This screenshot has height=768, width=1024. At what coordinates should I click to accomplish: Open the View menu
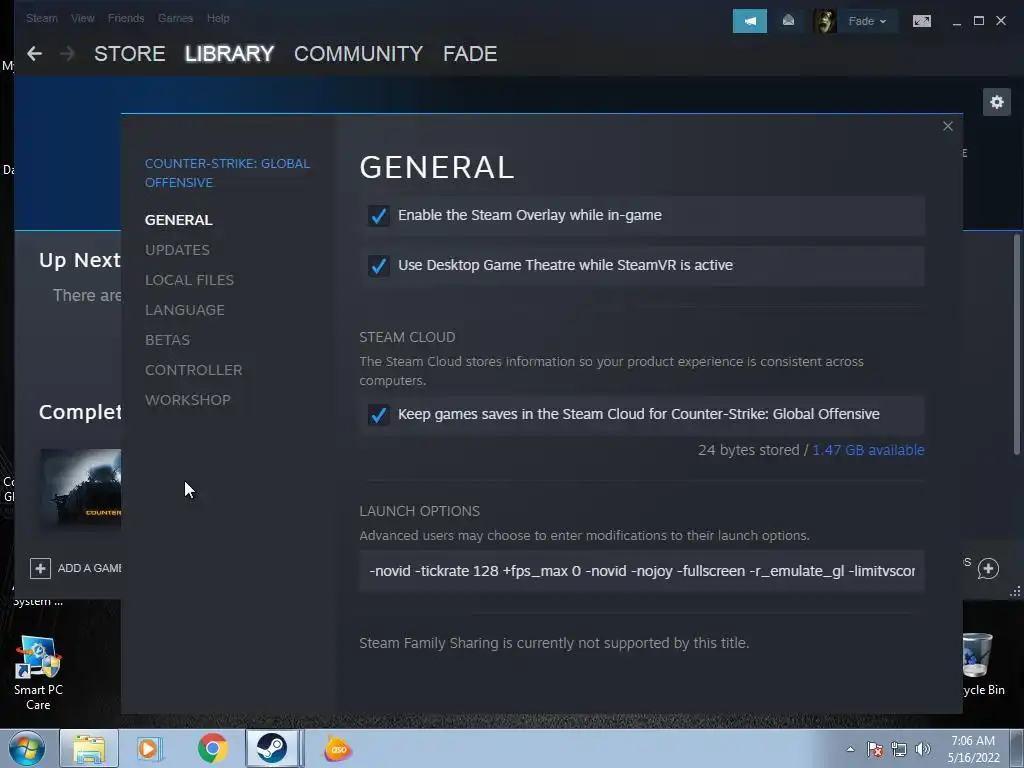(x=82, y=18)
